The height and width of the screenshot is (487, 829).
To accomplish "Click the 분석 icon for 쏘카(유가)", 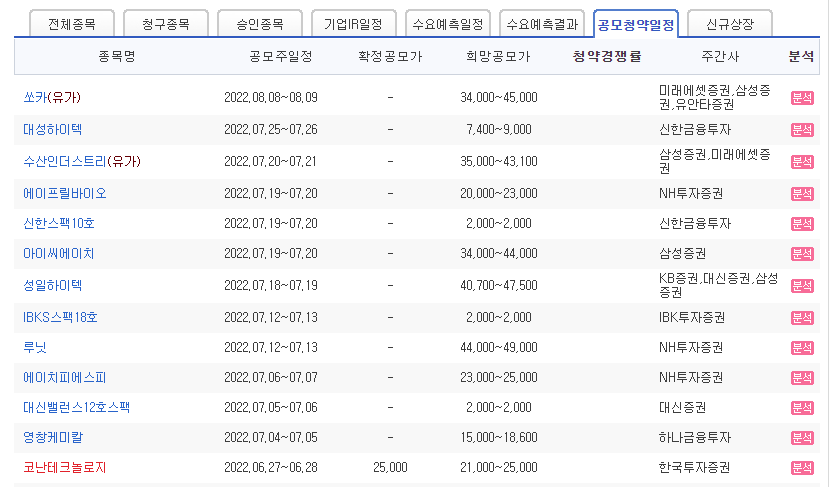I will [x=802, y=98].
